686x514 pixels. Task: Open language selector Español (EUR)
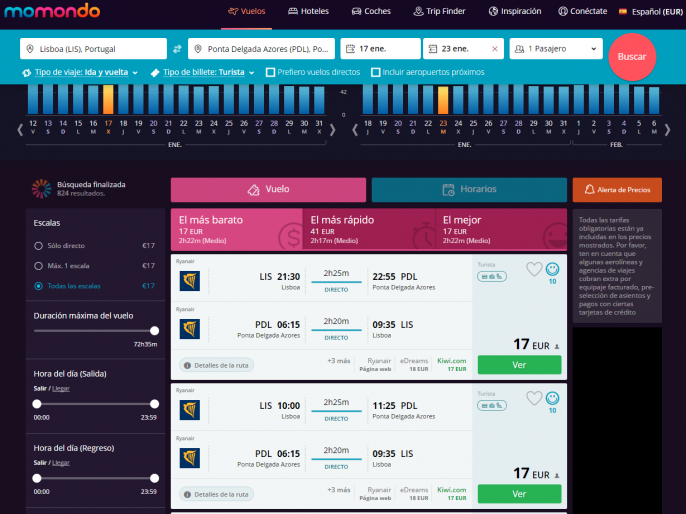[651, 12]
